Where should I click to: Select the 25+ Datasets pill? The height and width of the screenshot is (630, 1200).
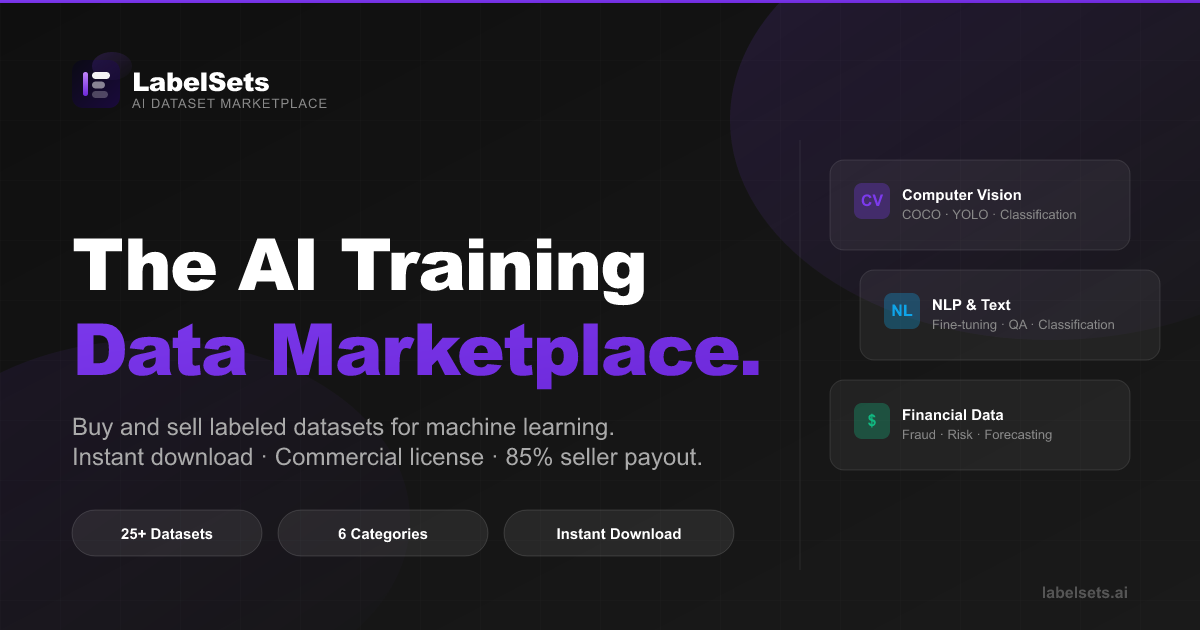[167, 533]
